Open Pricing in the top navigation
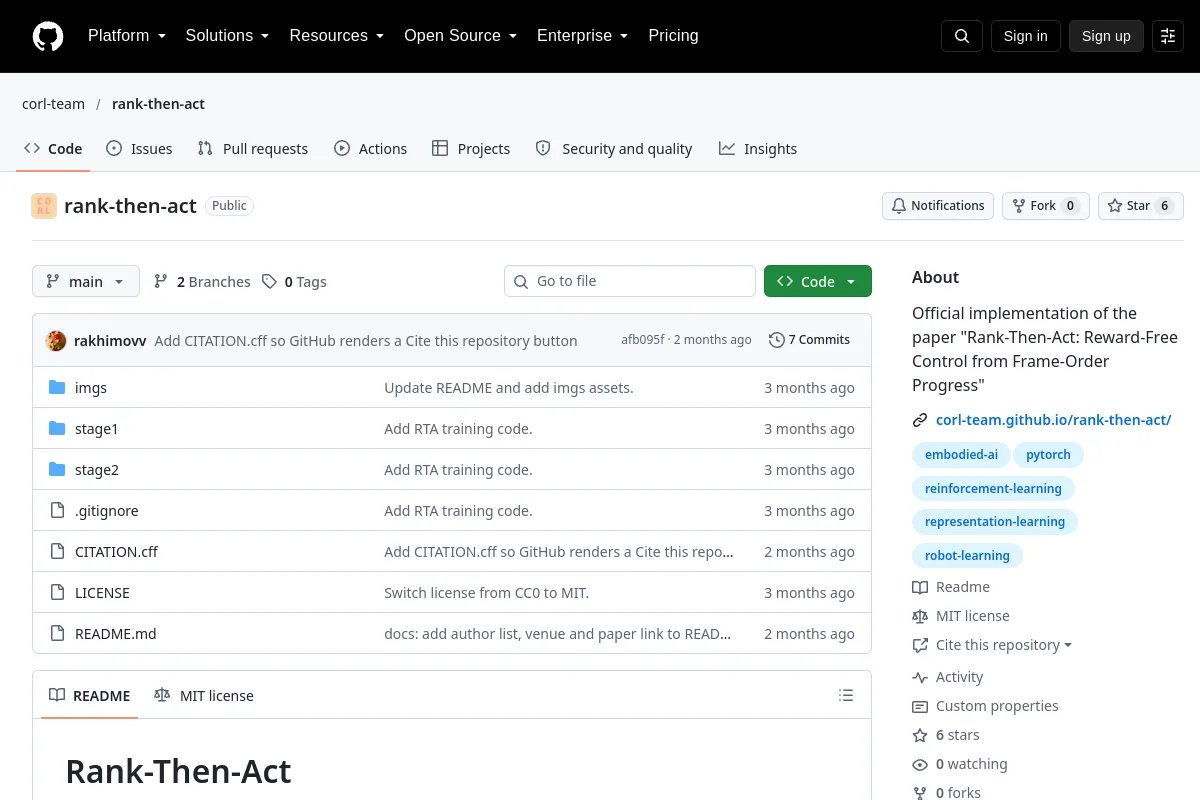This screenshot has height=800, width=1200. 673,36
